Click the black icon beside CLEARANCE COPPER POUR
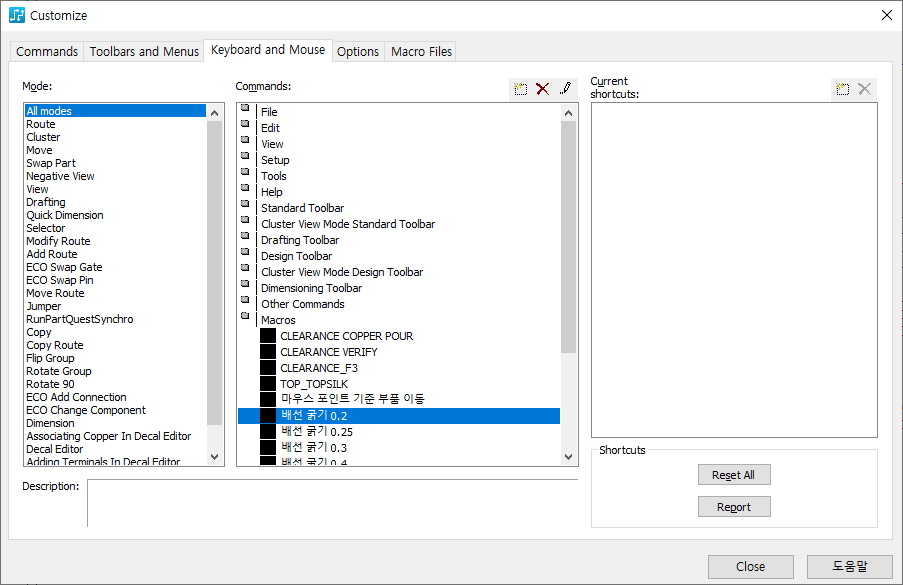Screen dimensions: 903x585 point(268,336)
